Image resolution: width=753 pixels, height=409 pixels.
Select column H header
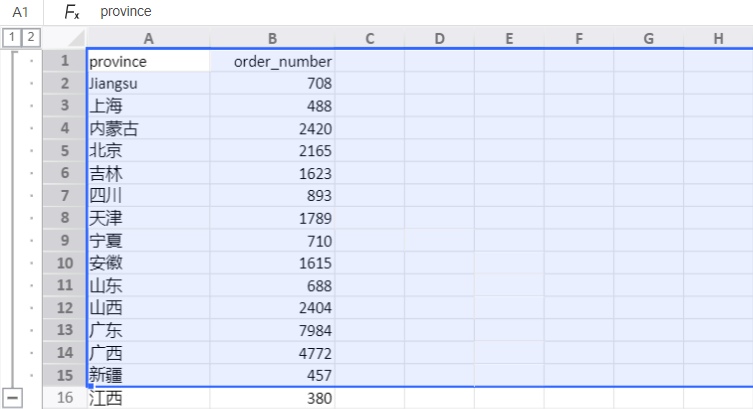(x=718, y=39)
